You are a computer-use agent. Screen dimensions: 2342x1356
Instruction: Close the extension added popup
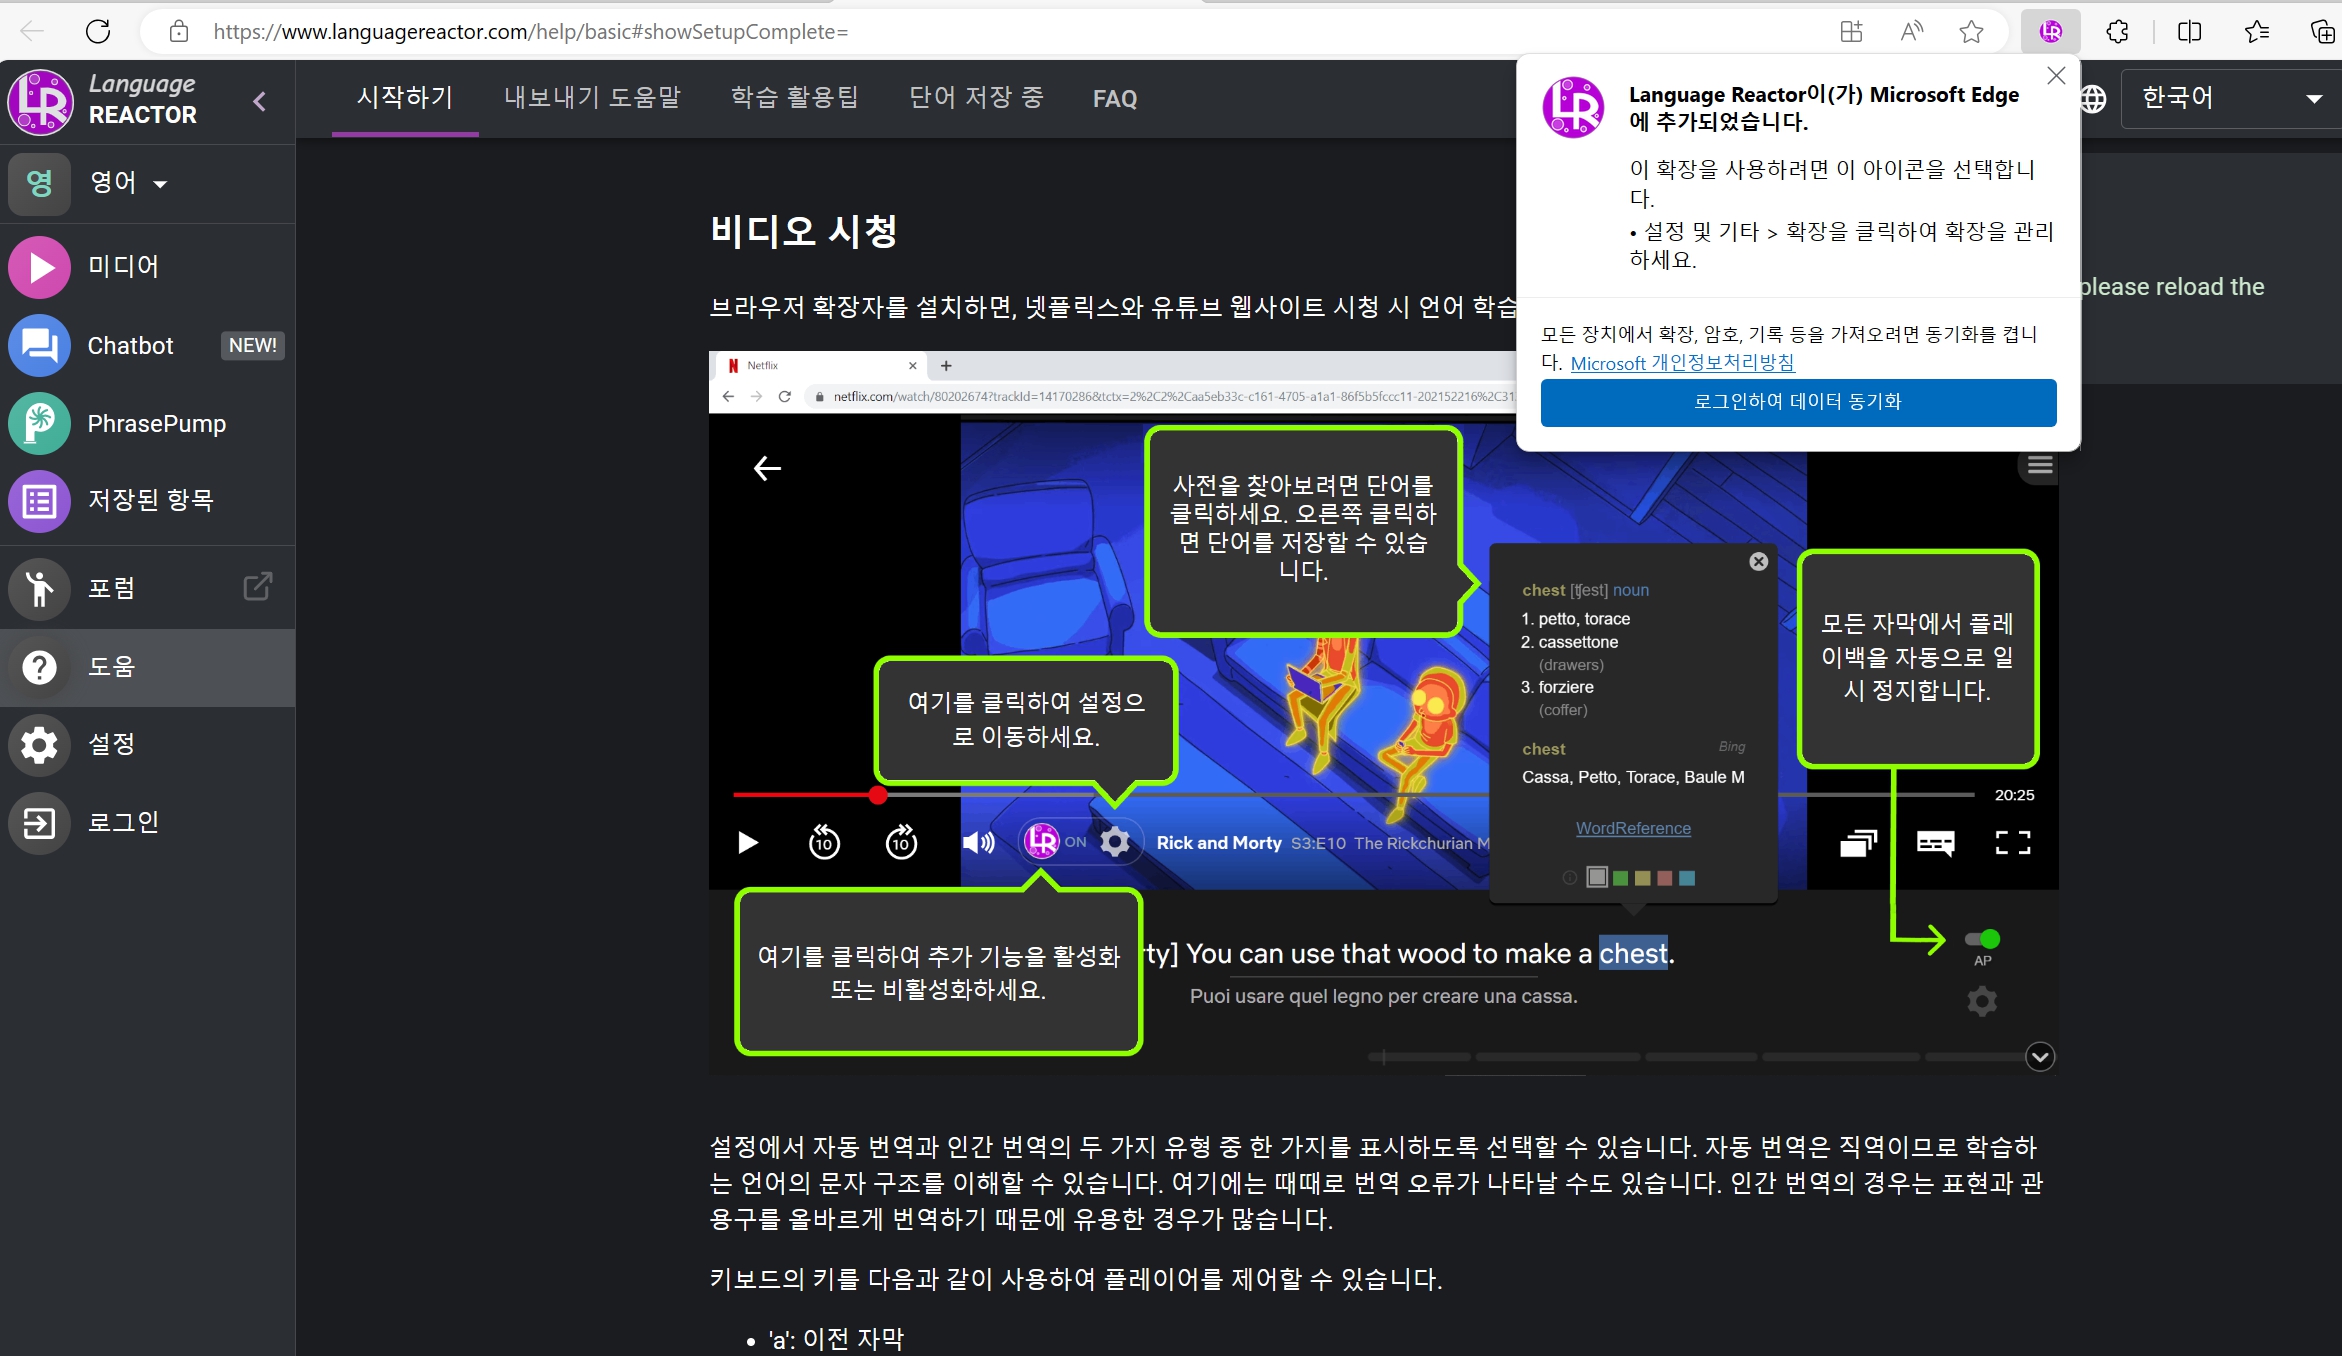2056,76
